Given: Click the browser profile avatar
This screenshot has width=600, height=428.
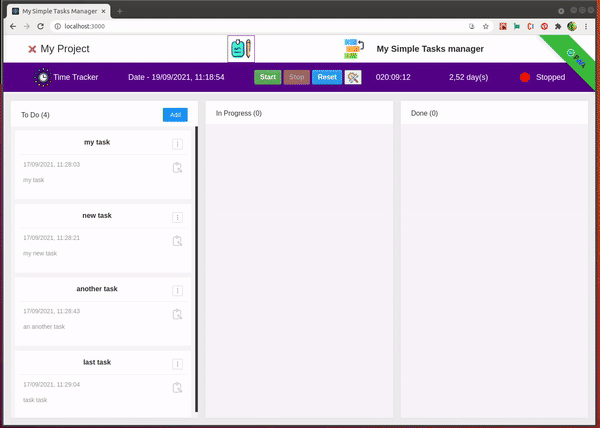Looking at the screenshot, I should click(x=572, y=26).
